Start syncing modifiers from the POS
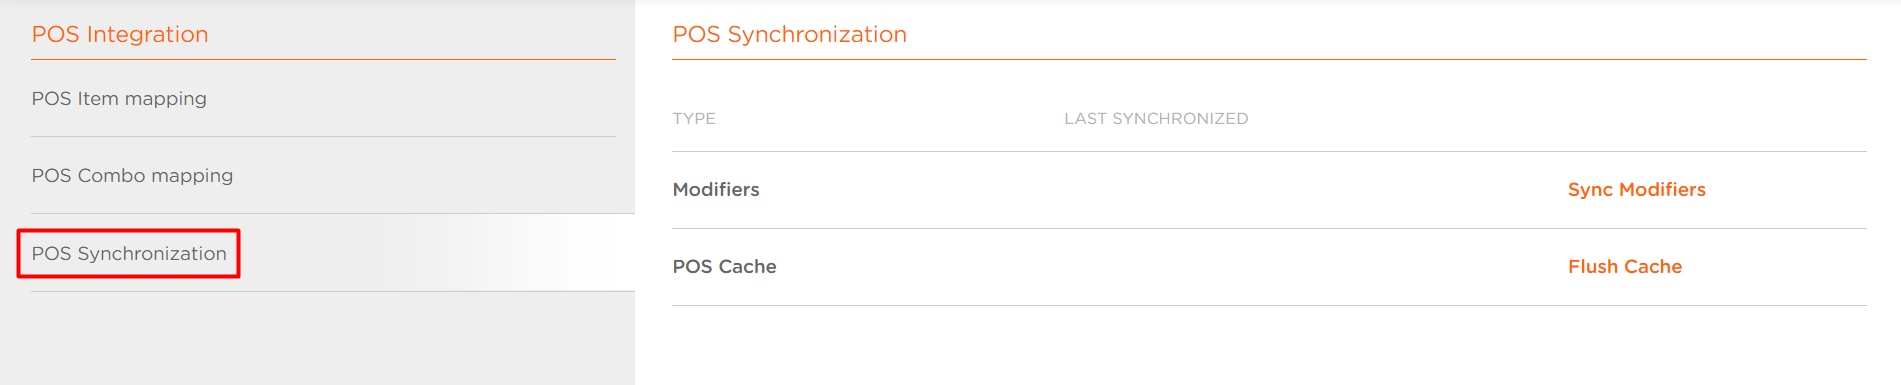 click(x=1636, y=189)
